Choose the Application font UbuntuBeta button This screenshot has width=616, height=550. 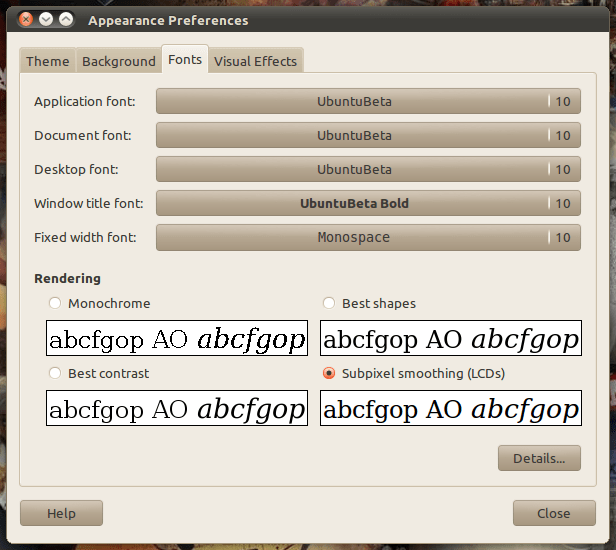pyautogui.click(x=368, y=101)
